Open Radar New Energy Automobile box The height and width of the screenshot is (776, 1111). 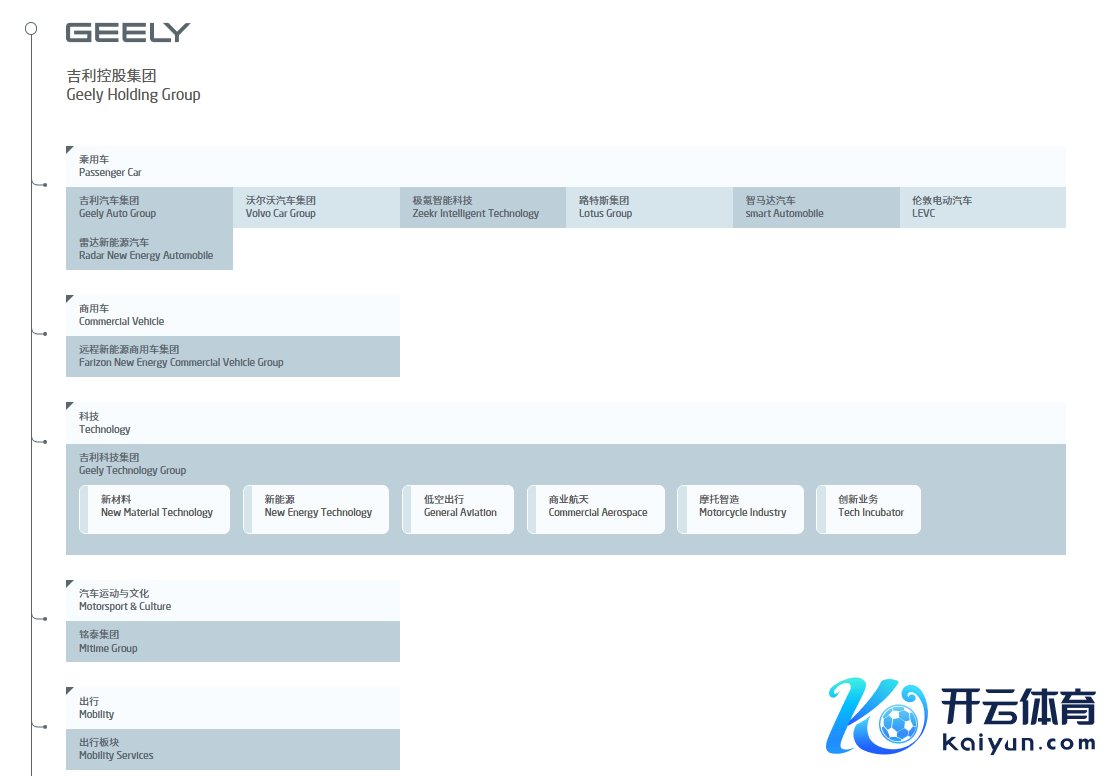pos(150,249)
